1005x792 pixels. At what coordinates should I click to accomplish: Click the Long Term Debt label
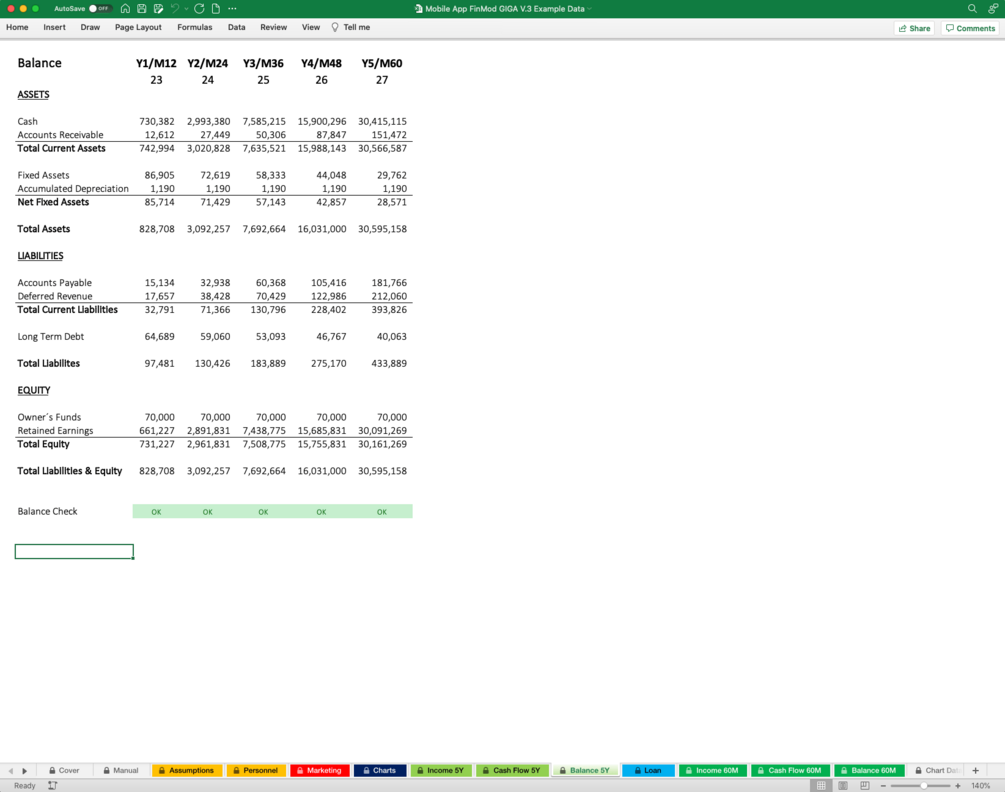coord(51,336)
